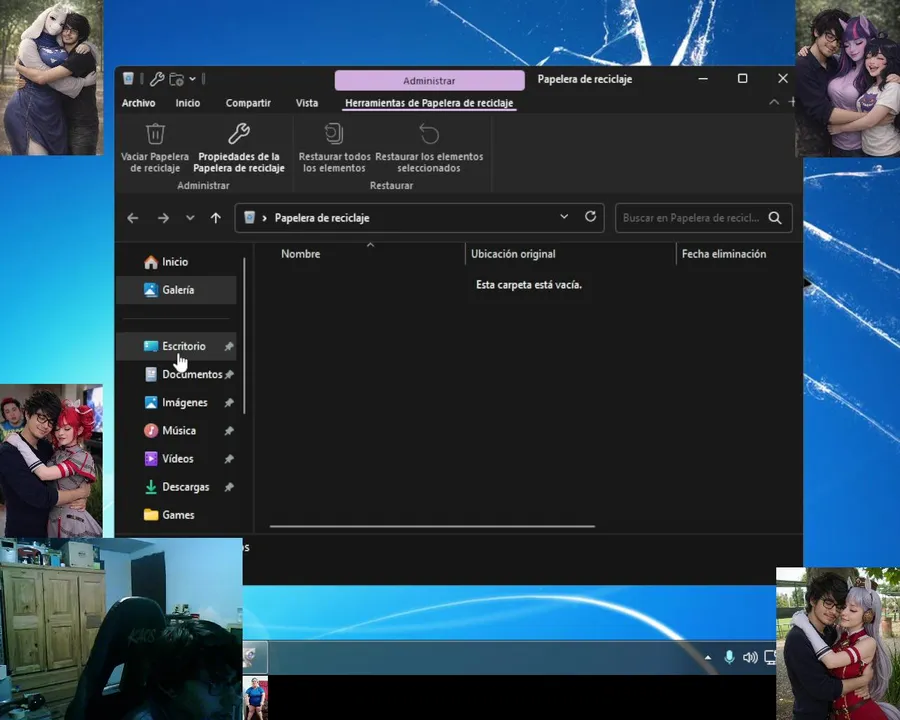The image size is (900, 720).
Task: Maximize the Papelera de reciclaje window
Action: (742, 79)
